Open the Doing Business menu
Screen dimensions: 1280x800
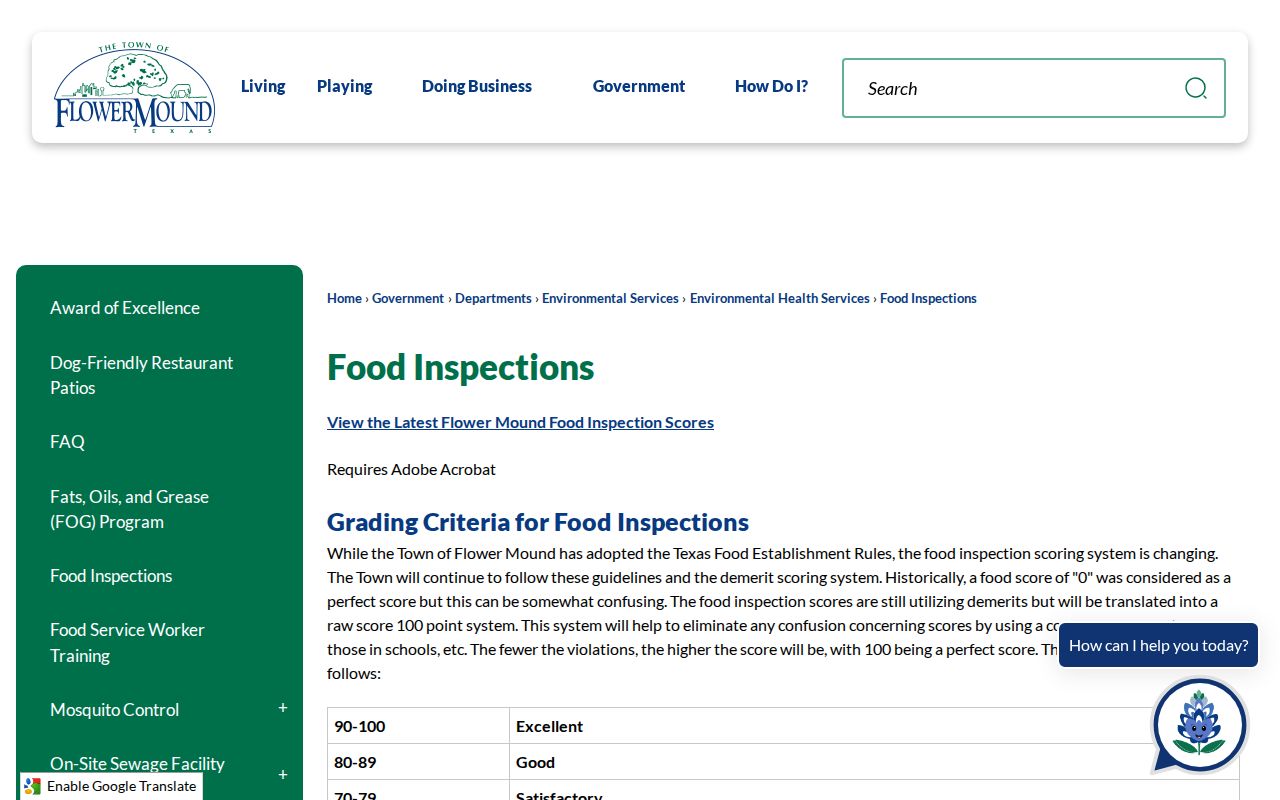click(477, 86)
